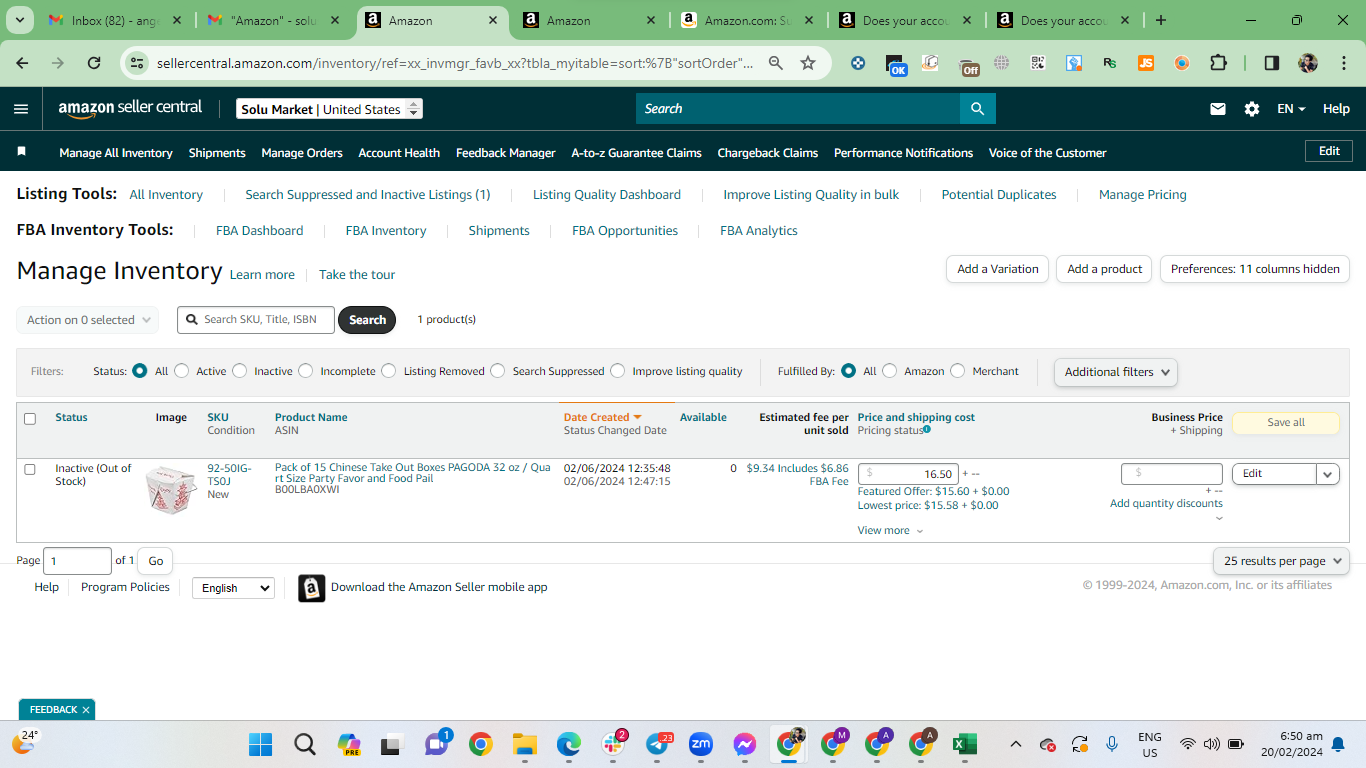Toggle the Chrome side panel
The width and height of the screenshot is (1366, 768).
tap(1272, 63)
